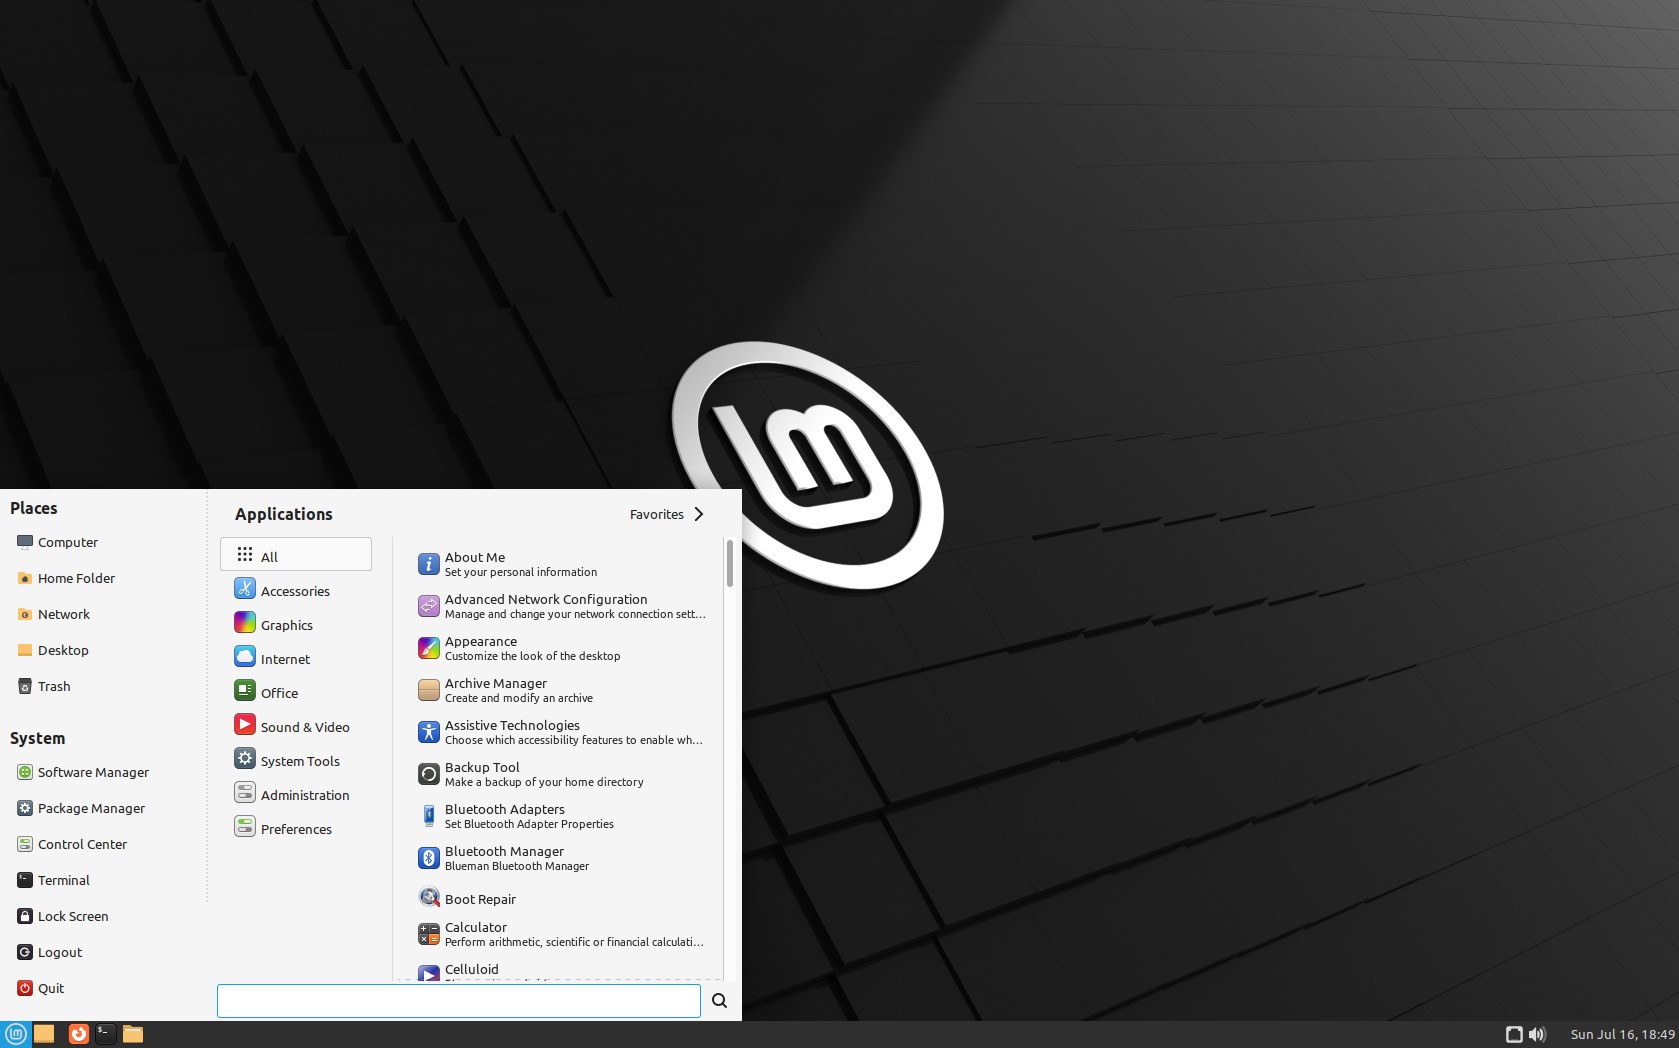Viewport: 1679px width, 1048px height.
Task: Launch the Calculator app
Action: click(562, 934)
